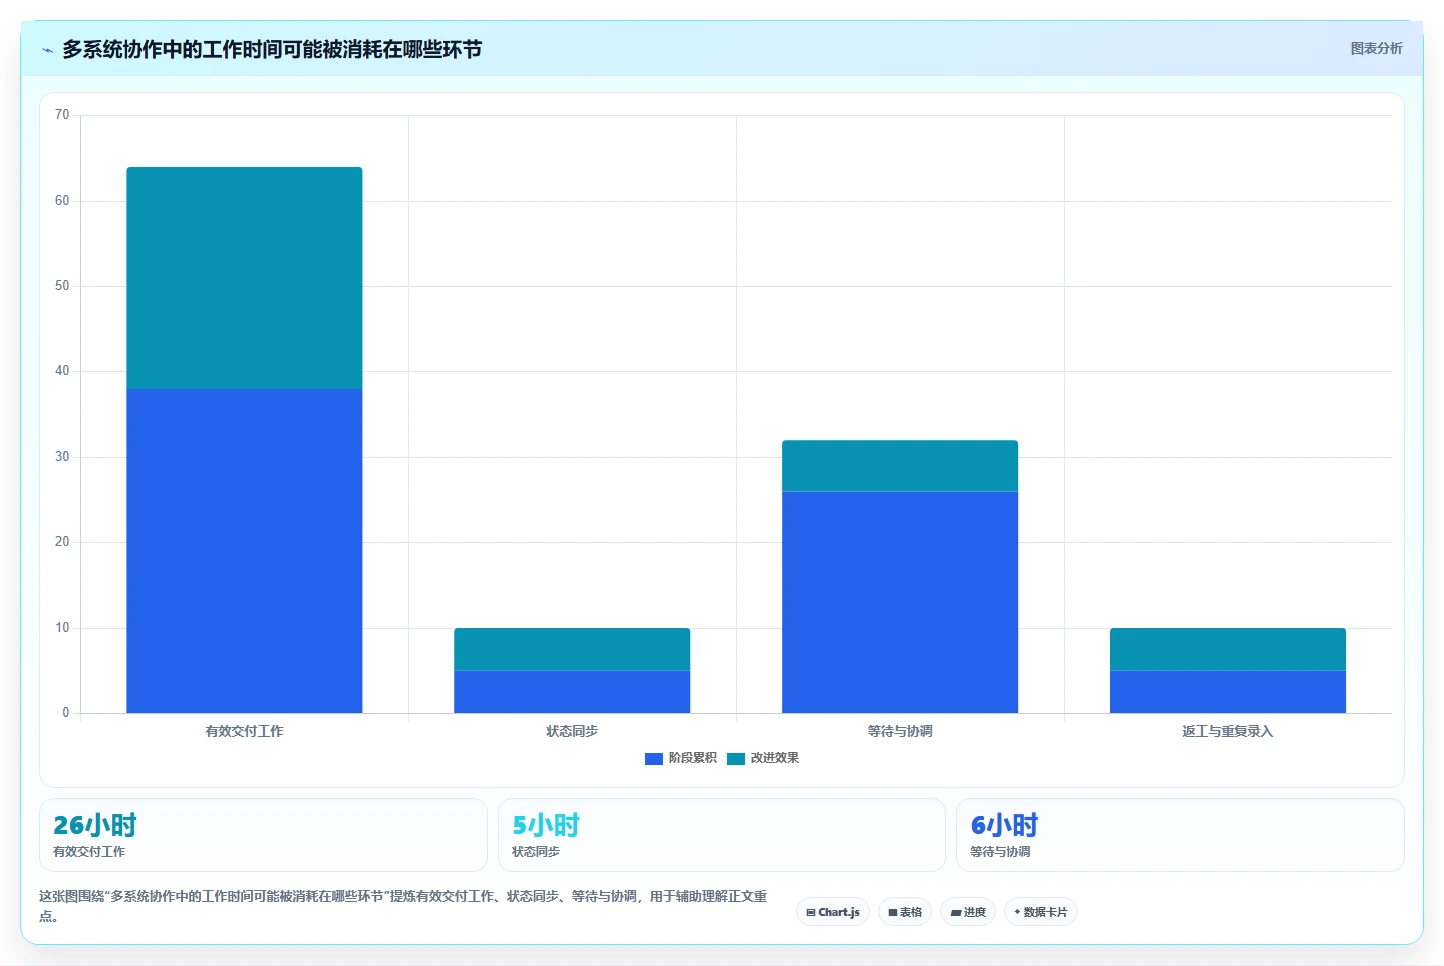Toggle the 阶段累积 legend color swatch

tap(654, 759)
